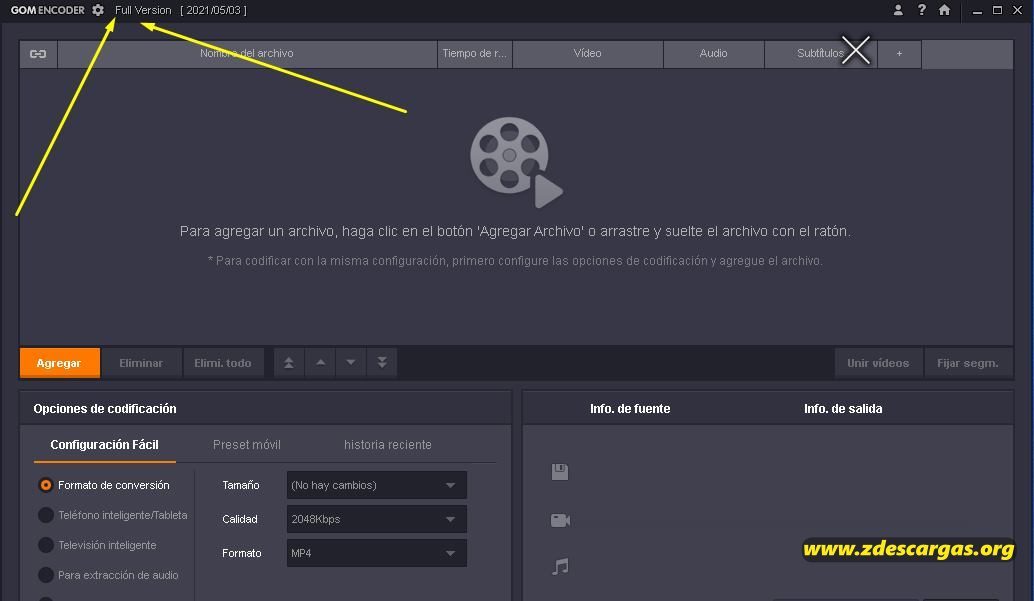Click the video camera icon in info panel

click(561, 520)
